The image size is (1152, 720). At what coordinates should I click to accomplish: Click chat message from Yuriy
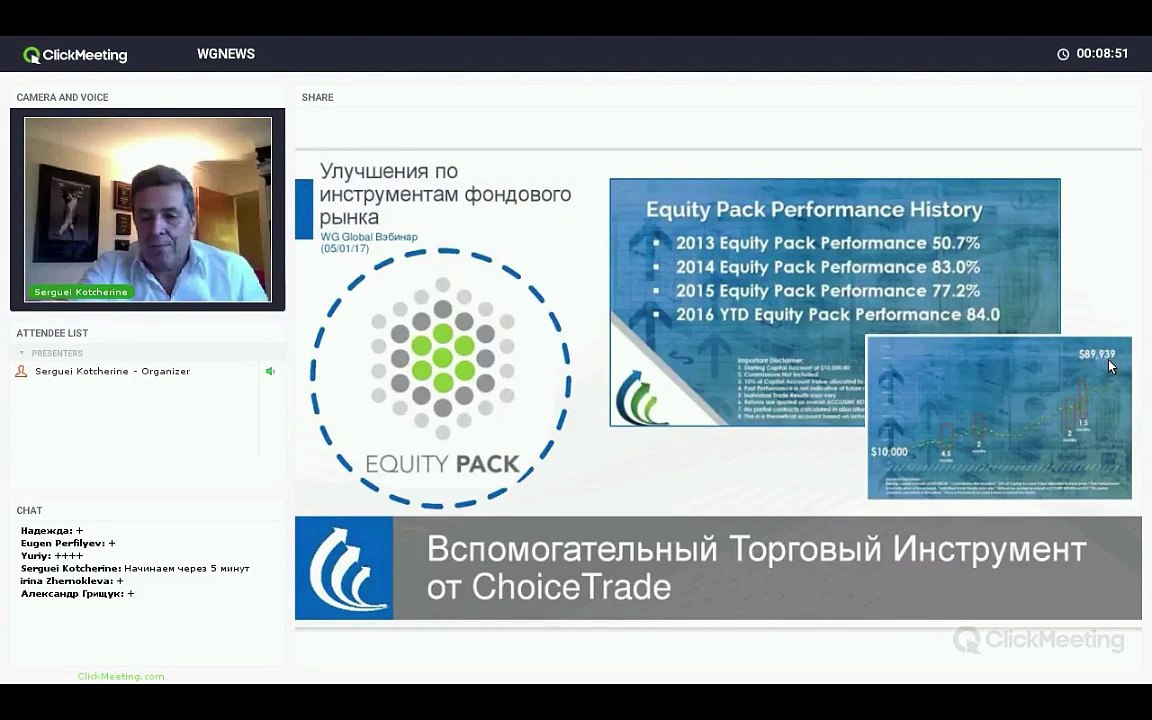coord(52,555)
